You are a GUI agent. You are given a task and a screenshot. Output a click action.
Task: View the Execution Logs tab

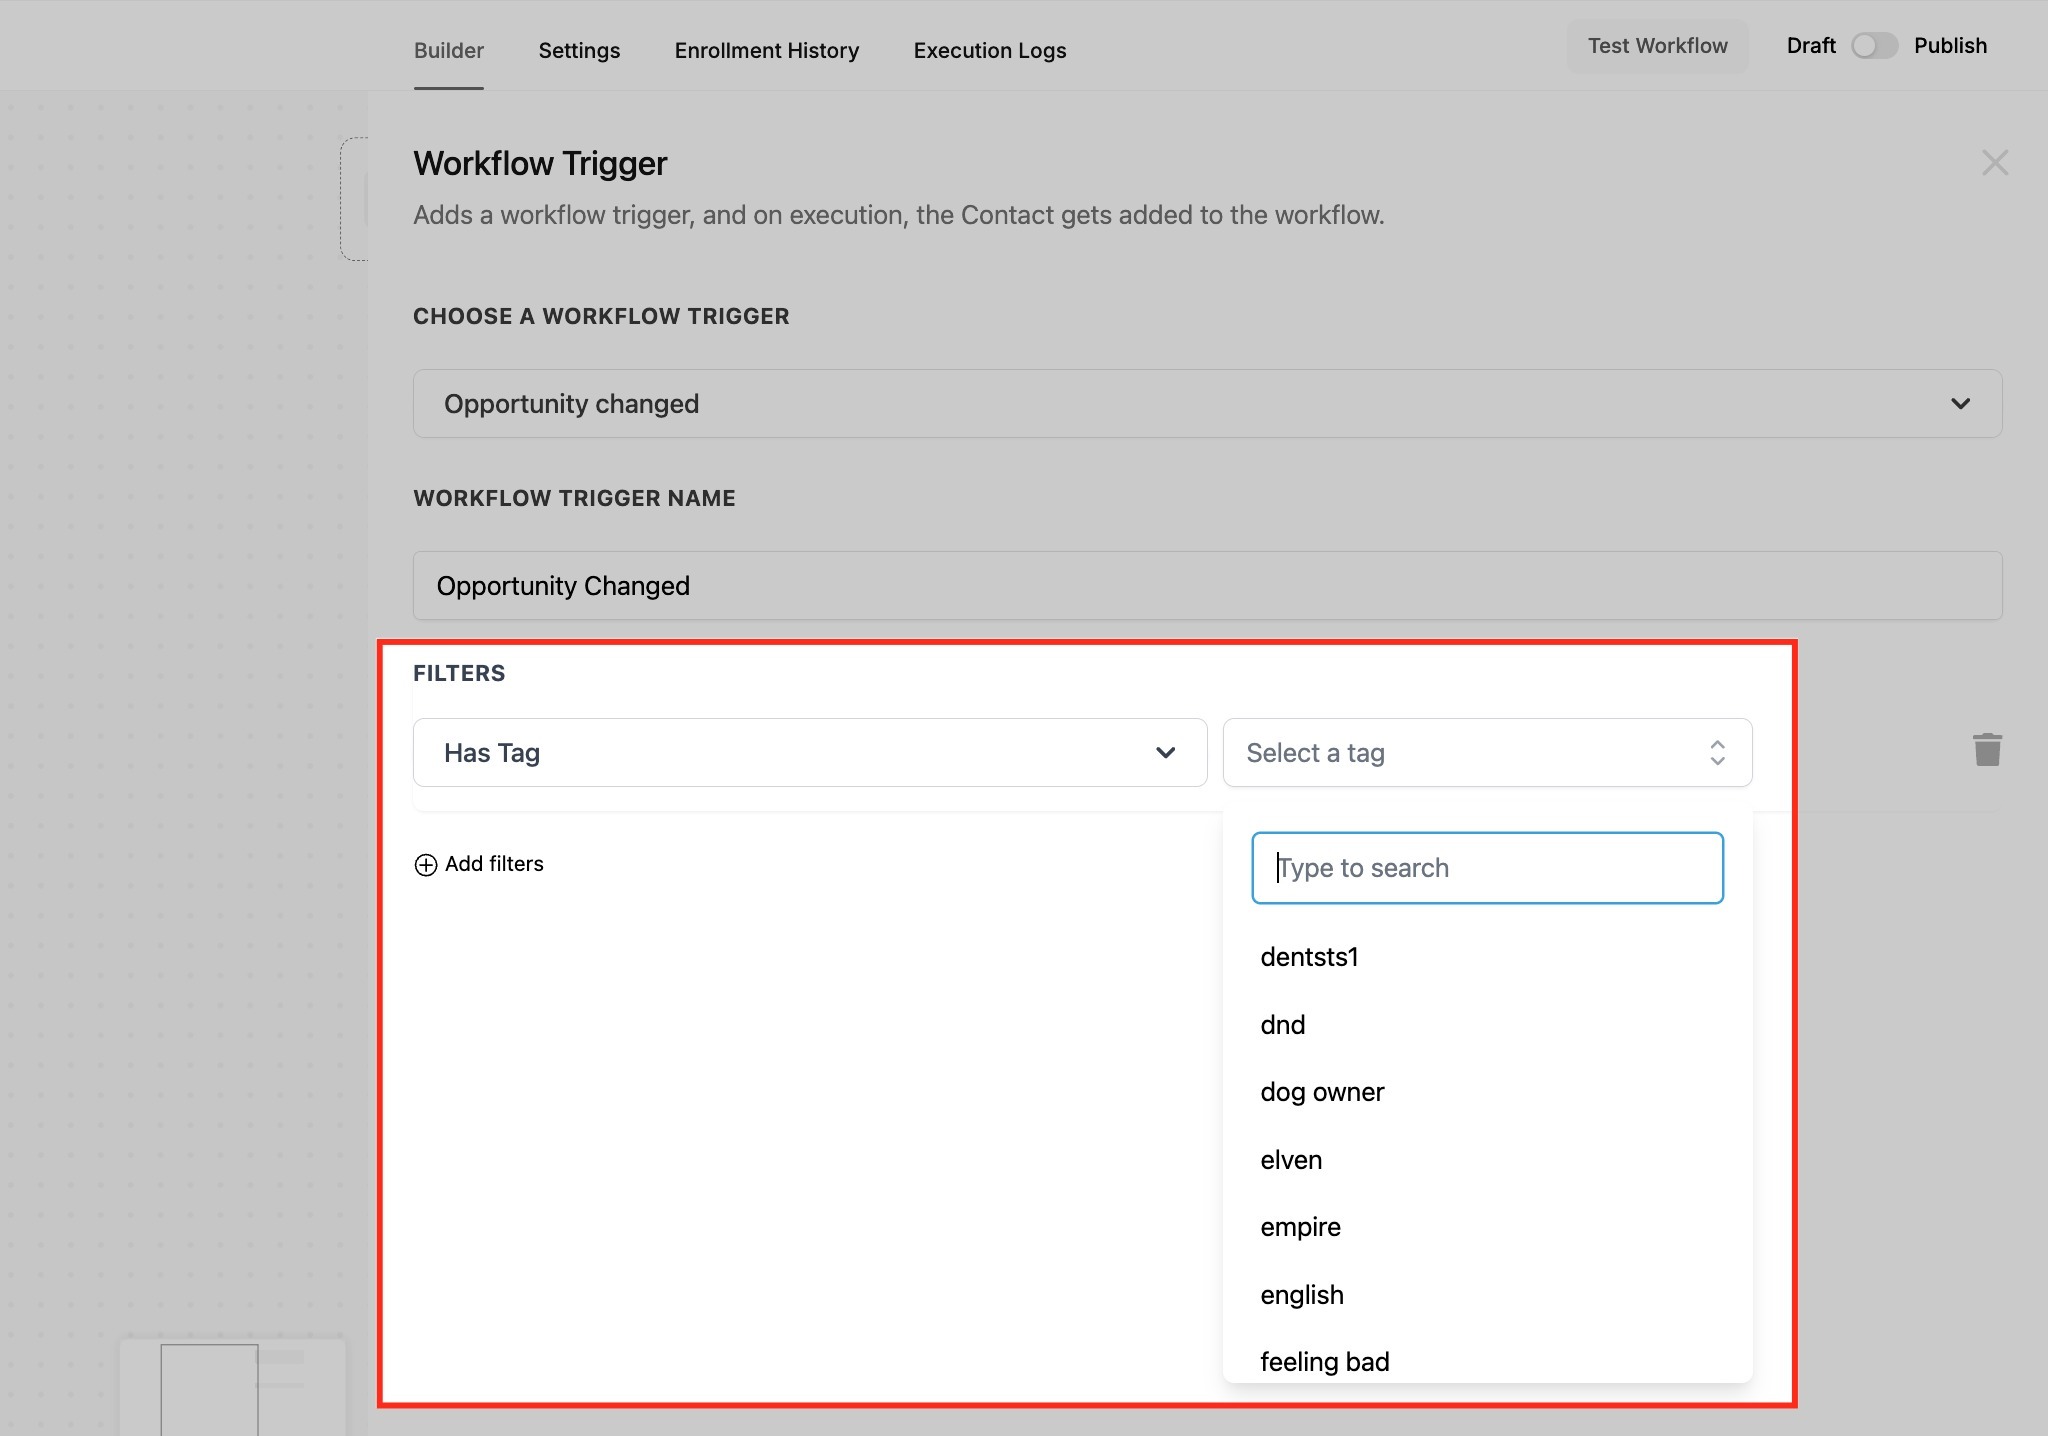pos(989,50)
